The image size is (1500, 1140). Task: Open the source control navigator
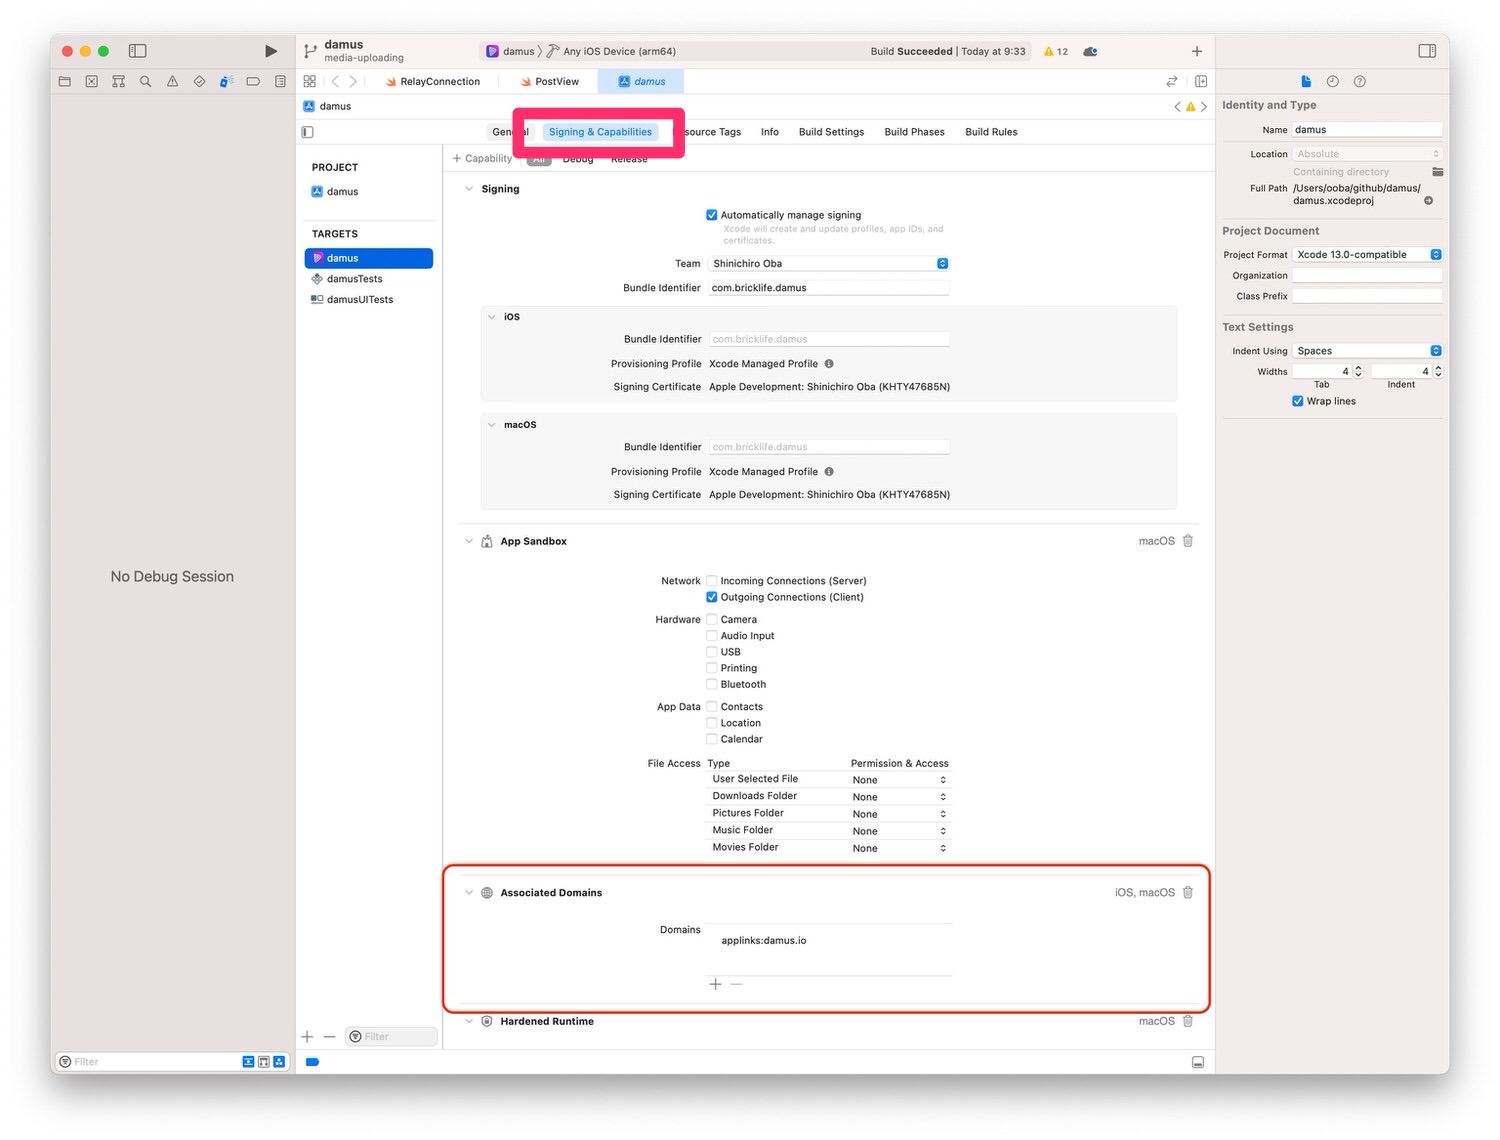(x=92, y=82)
